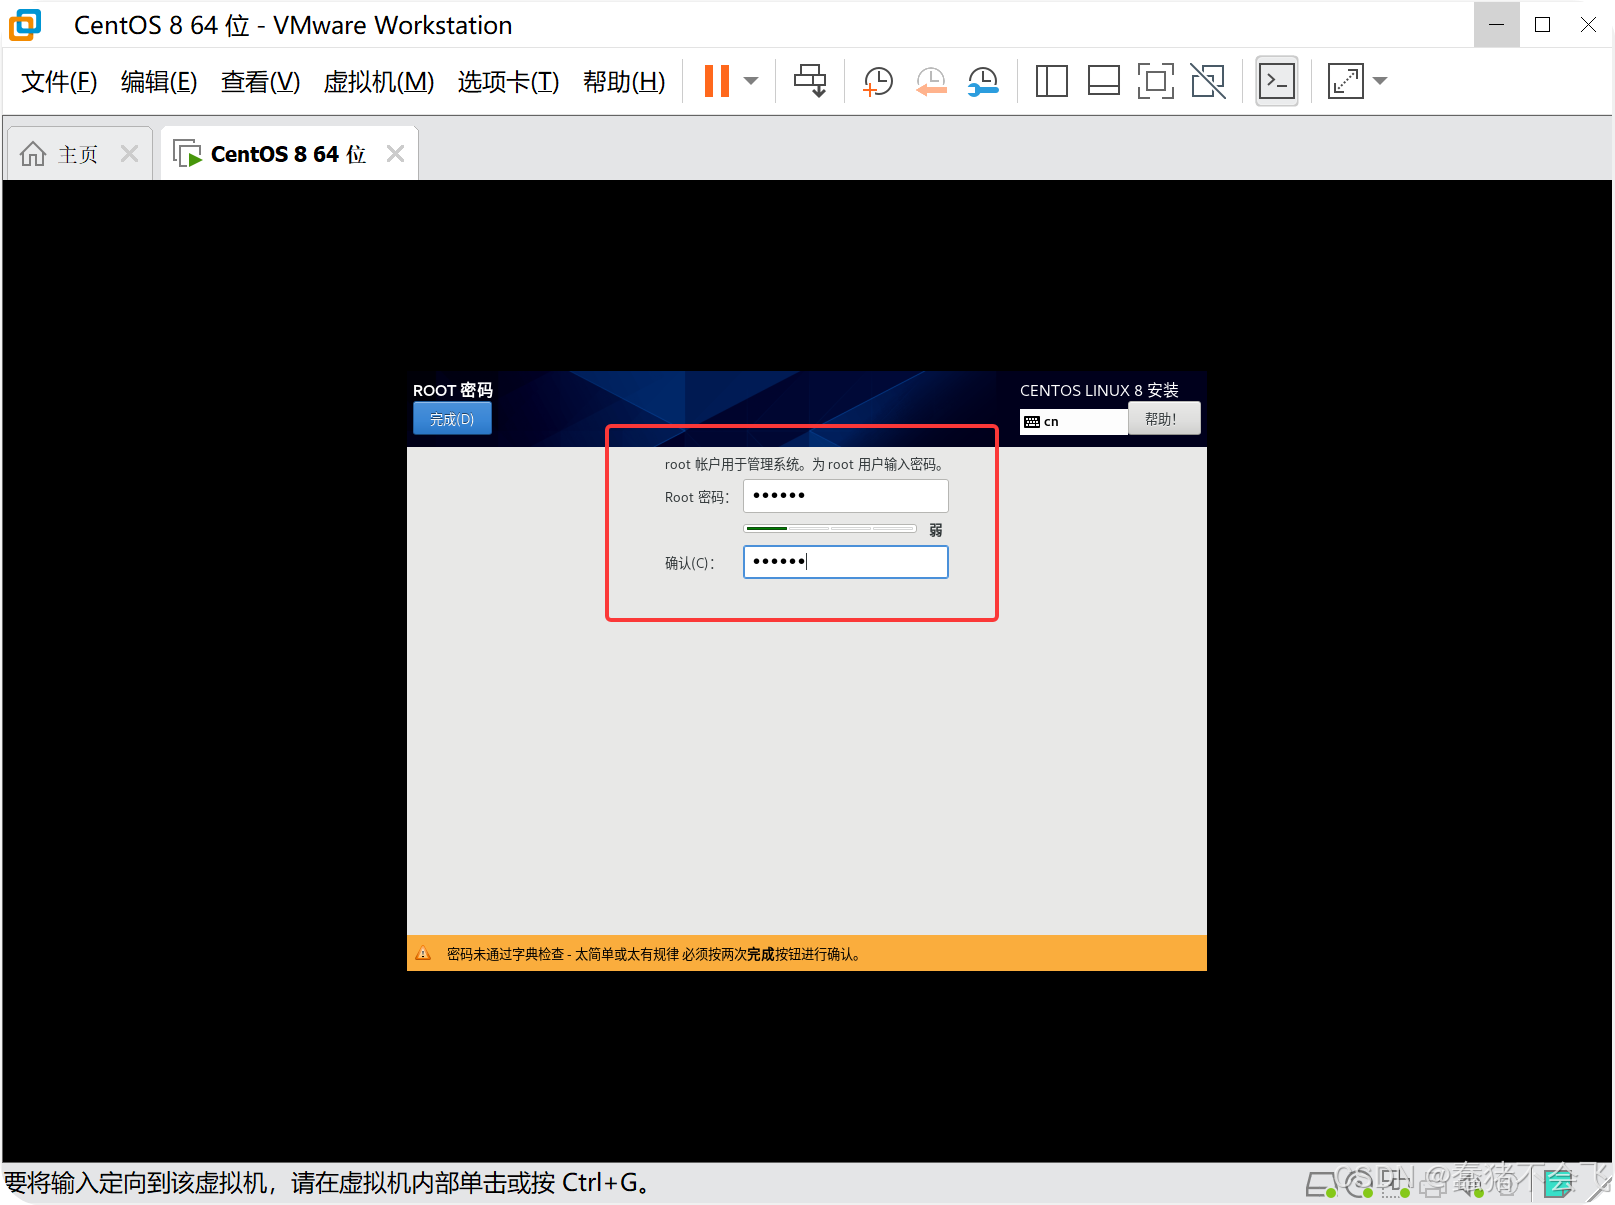Click the stretch guest display icon
This screenshot has width=1615, height=1205.
[x=1345, y=81]
